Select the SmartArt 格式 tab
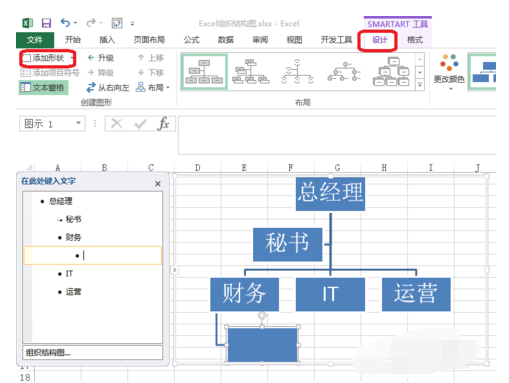The height and width of the screenshot is (383, 509). [x=415, y=40]
